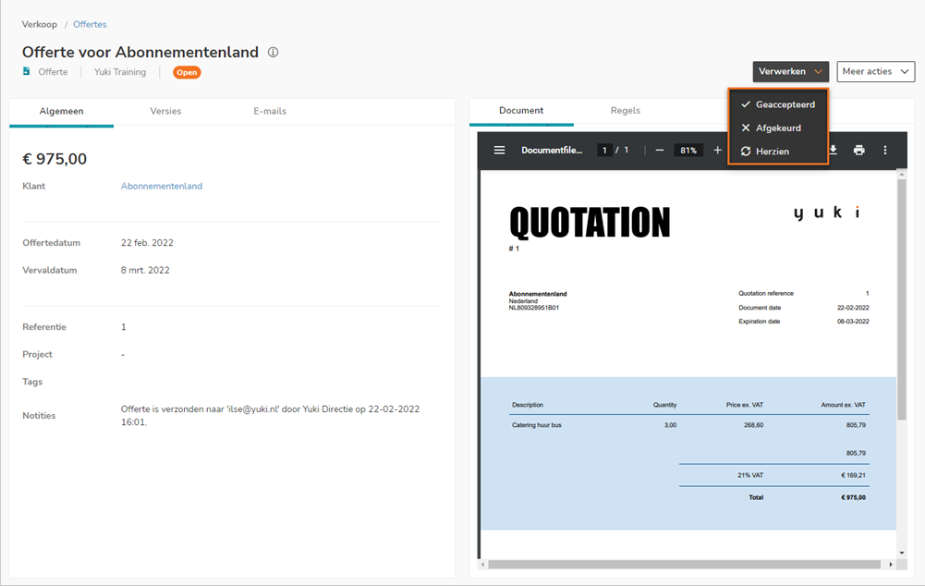This screenshot has height=586, width=925.
Task: Click the refresh icon next to Herzien
Action: click(x=746, y=151)
